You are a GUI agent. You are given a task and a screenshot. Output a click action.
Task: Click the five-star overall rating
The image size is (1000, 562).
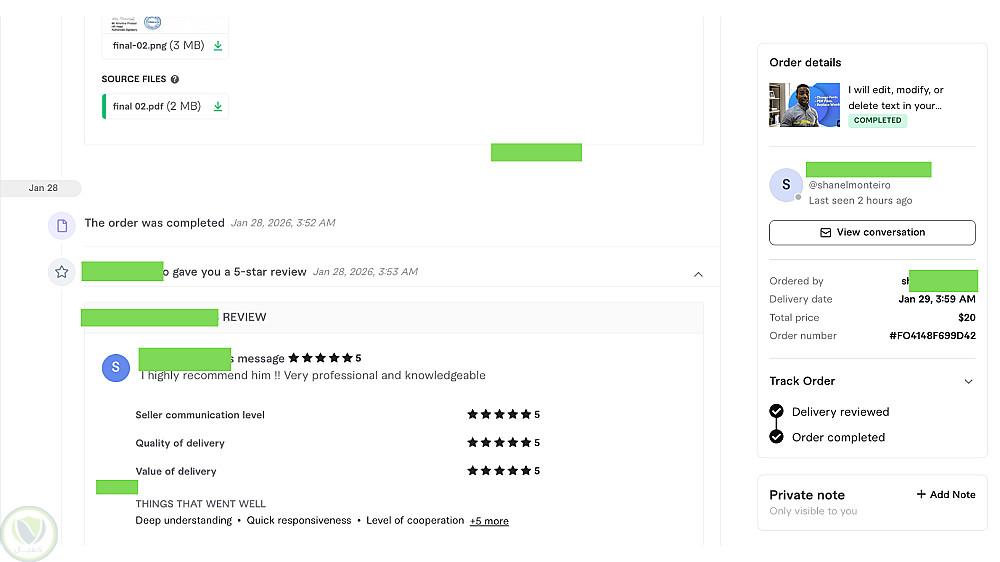(321, 358)
